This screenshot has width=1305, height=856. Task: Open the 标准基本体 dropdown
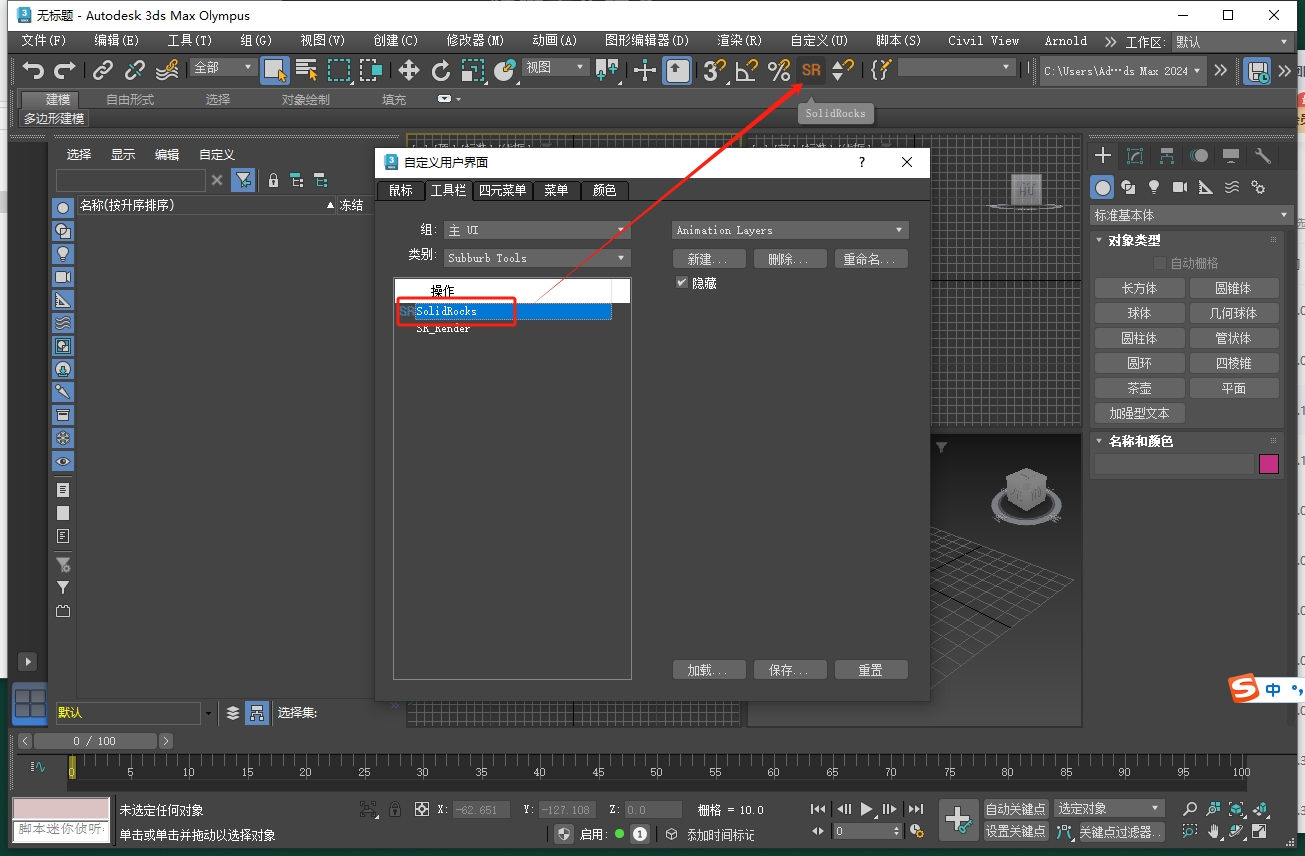coord(1192,215)
